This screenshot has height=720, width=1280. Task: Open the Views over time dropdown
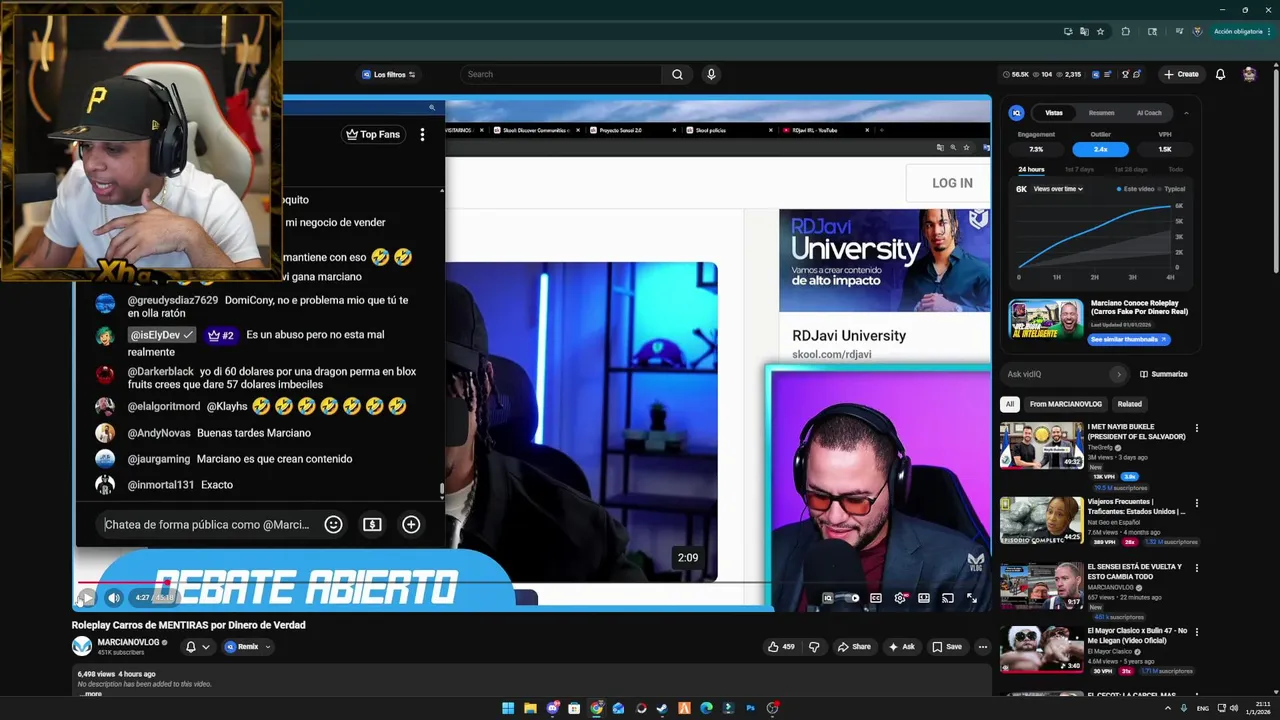point(1058,189)
